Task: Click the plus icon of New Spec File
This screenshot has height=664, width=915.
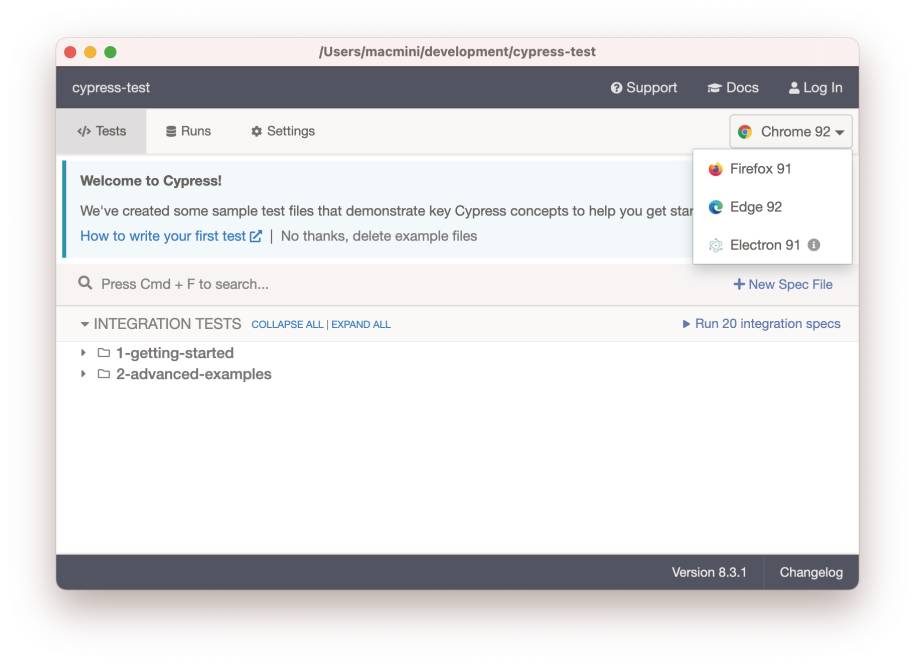Action: tap(739, 284)
